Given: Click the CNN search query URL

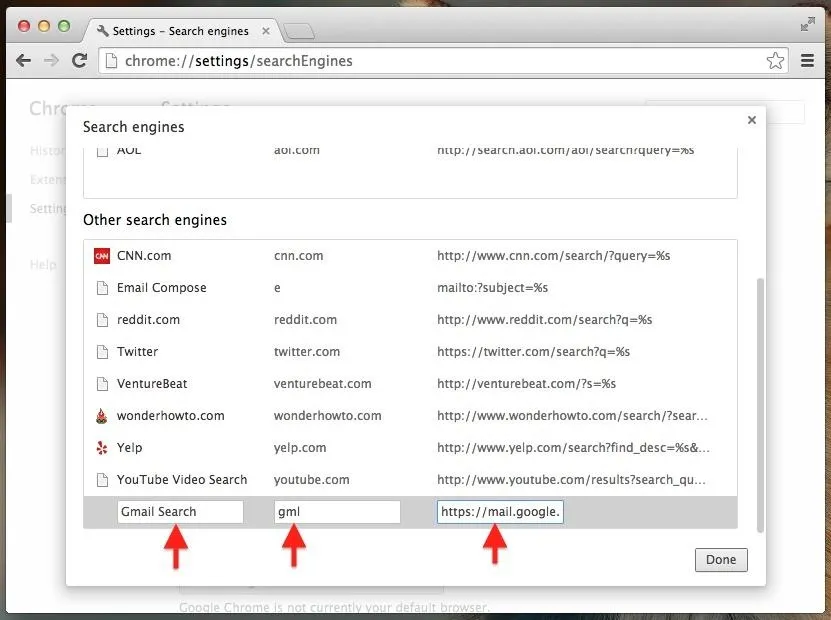Looking at the screenshot, I should [554, 256].
